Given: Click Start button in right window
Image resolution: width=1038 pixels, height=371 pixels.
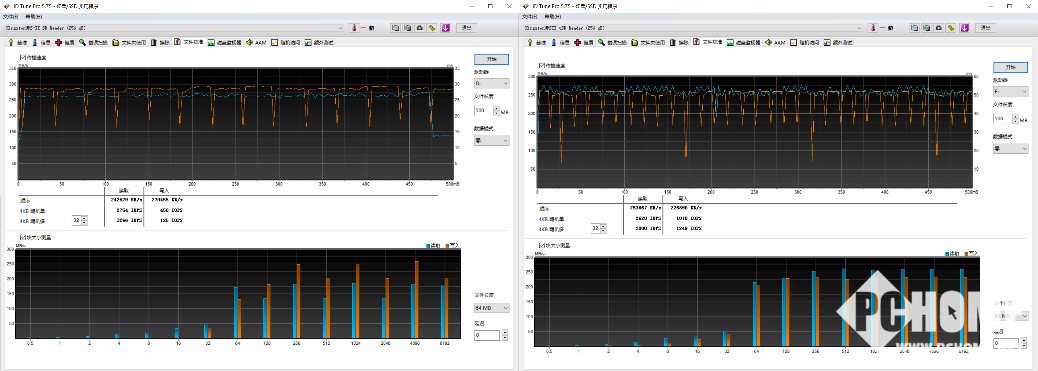Looking at the screenshot, I should [x=1011, y=68].
